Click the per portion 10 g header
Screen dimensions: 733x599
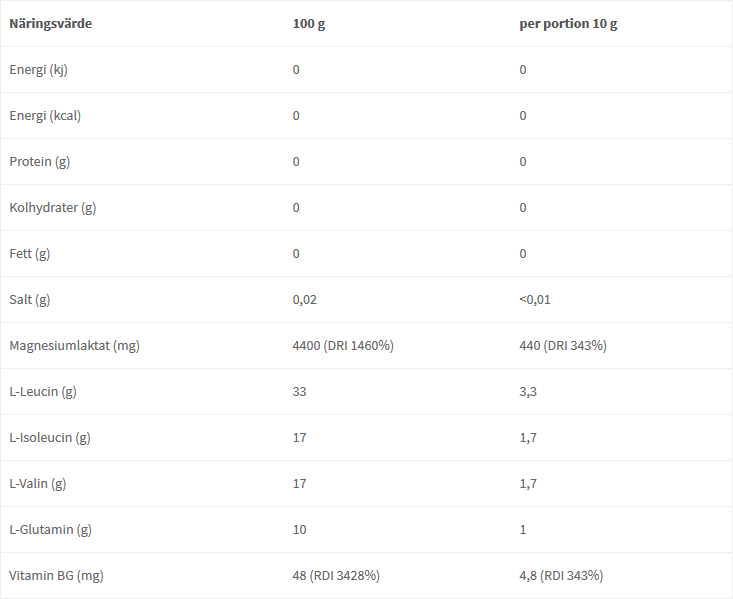568,23
